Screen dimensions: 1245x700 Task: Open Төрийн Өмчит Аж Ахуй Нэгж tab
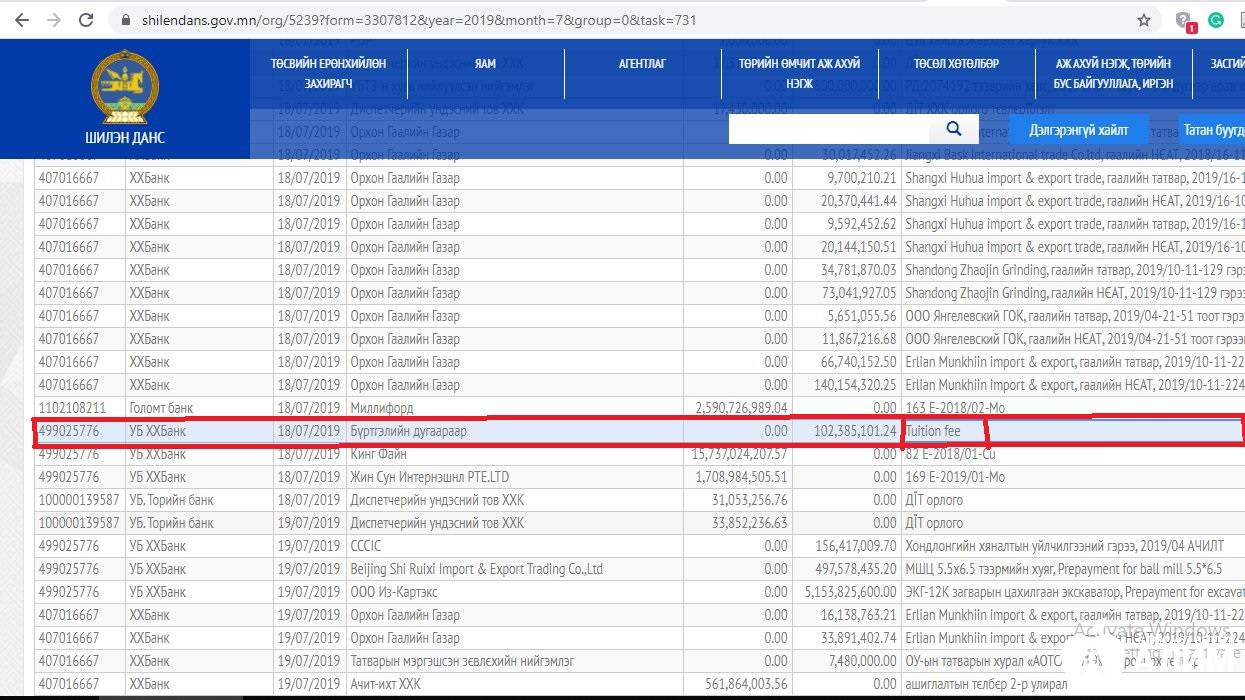tap(799, 73)
